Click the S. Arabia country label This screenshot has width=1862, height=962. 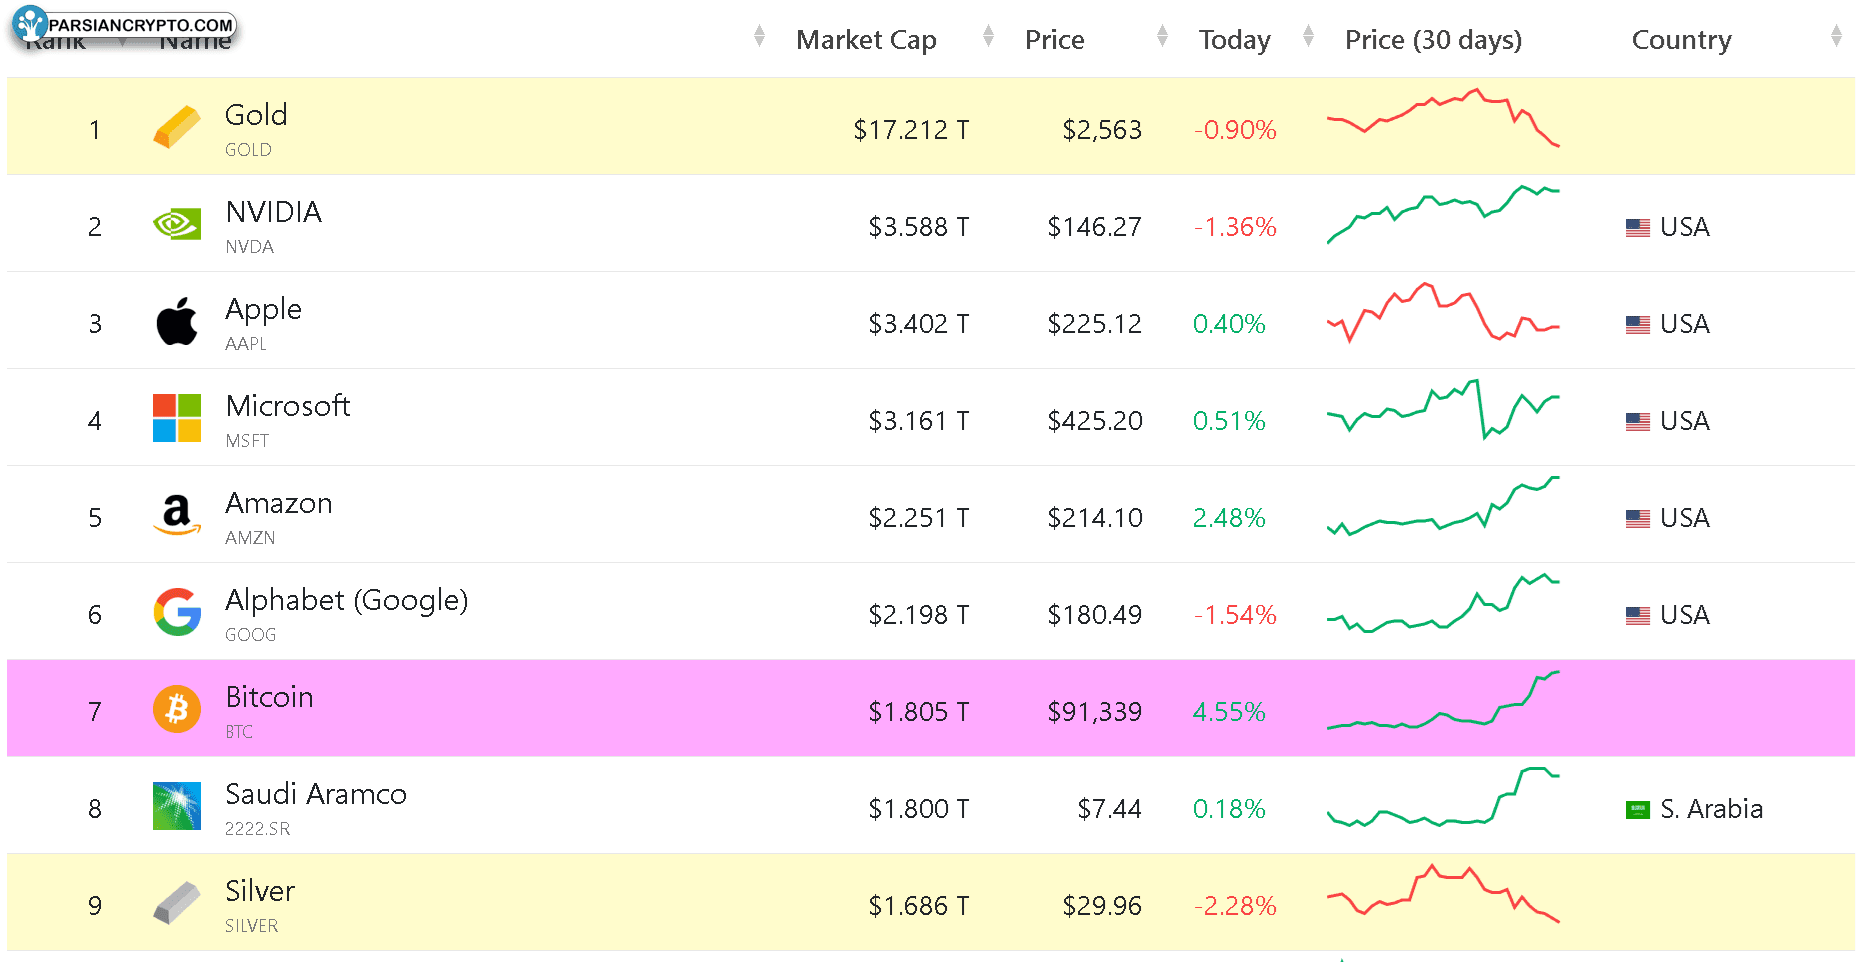point(1711,809)
